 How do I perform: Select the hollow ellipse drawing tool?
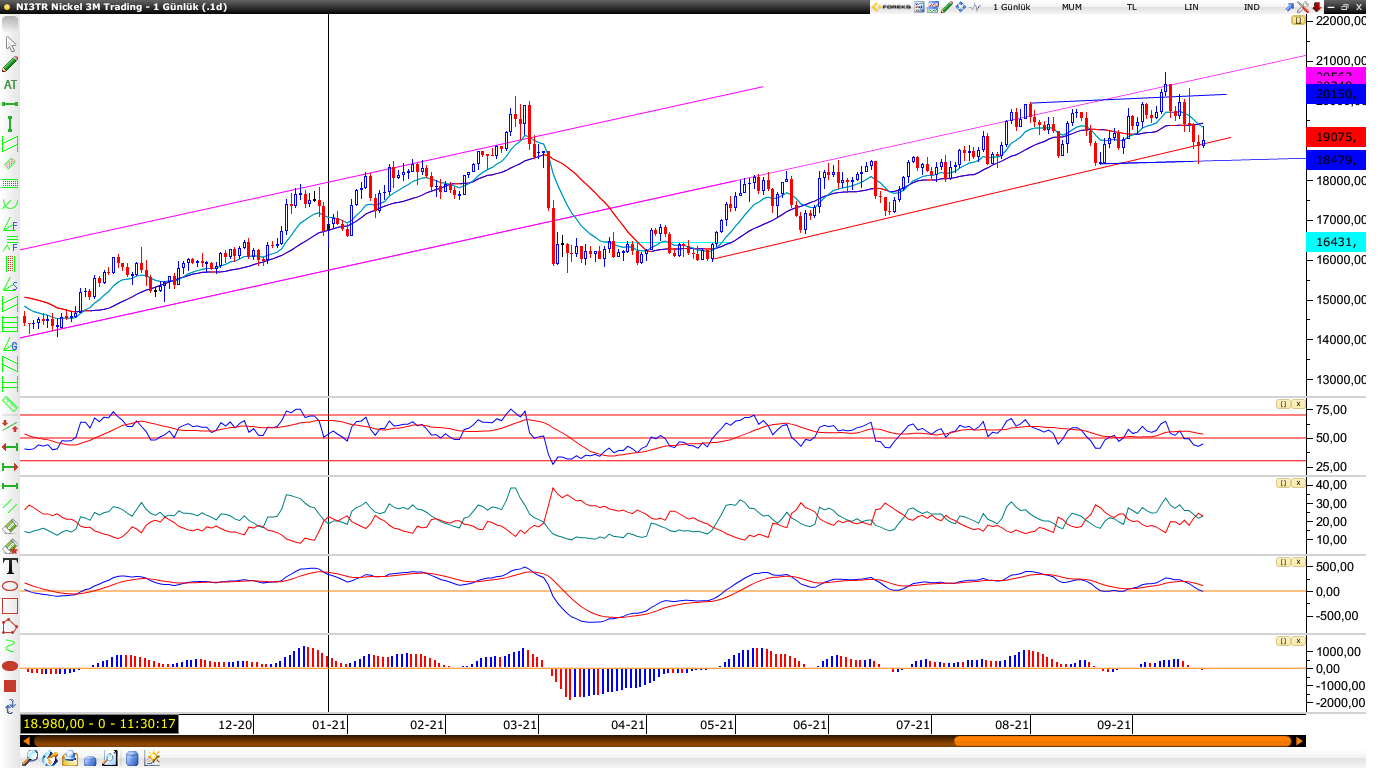click(11, 586)
